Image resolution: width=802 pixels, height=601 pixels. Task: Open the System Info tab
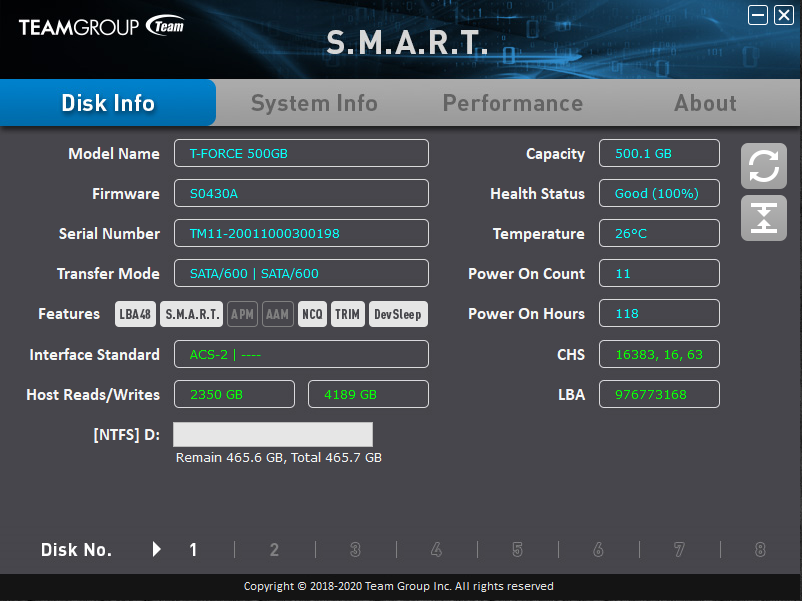pos(314,103)
